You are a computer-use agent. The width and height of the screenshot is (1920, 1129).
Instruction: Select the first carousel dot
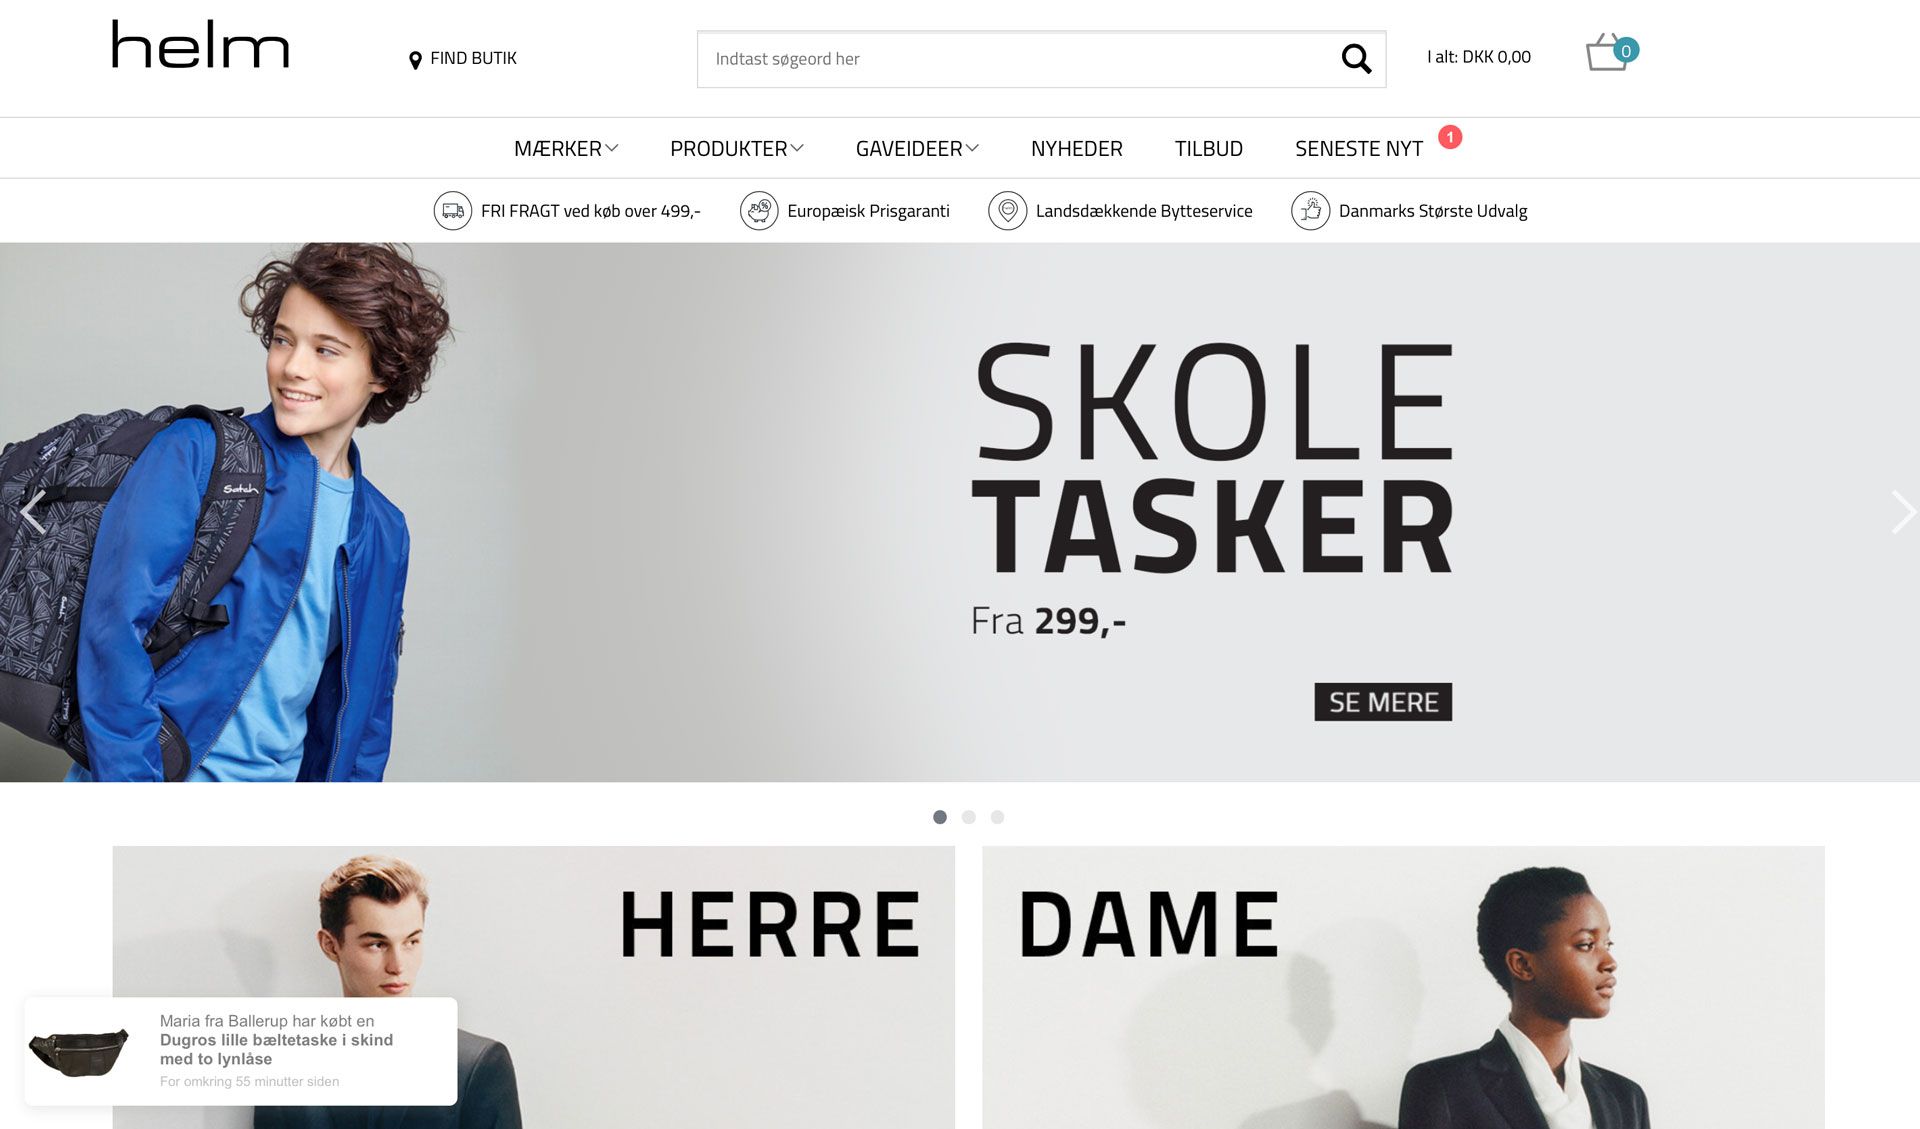pyautogui.click(x=940, y=817)
